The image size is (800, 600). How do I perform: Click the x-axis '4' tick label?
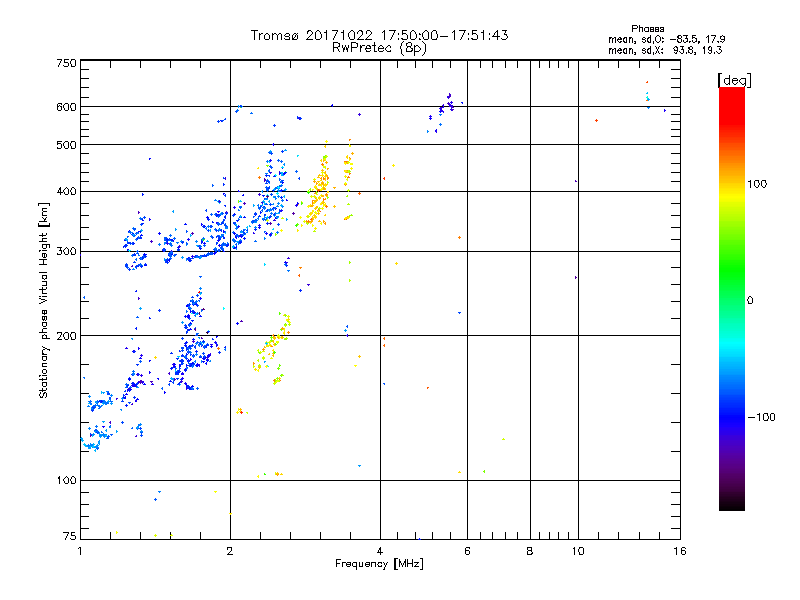pos(380,551)
